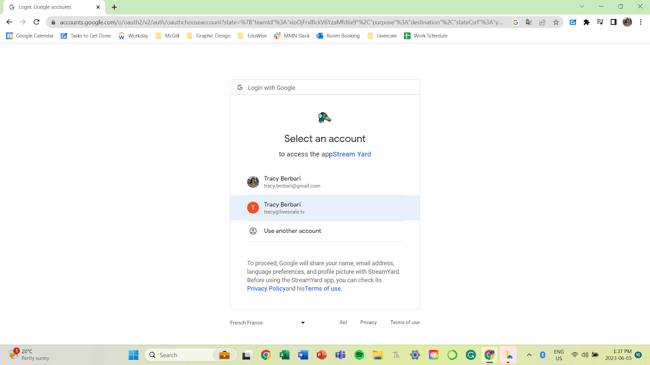Open the Settings gear in the taskbar
The width and height of the screenshot is (650, 365).
415,355
